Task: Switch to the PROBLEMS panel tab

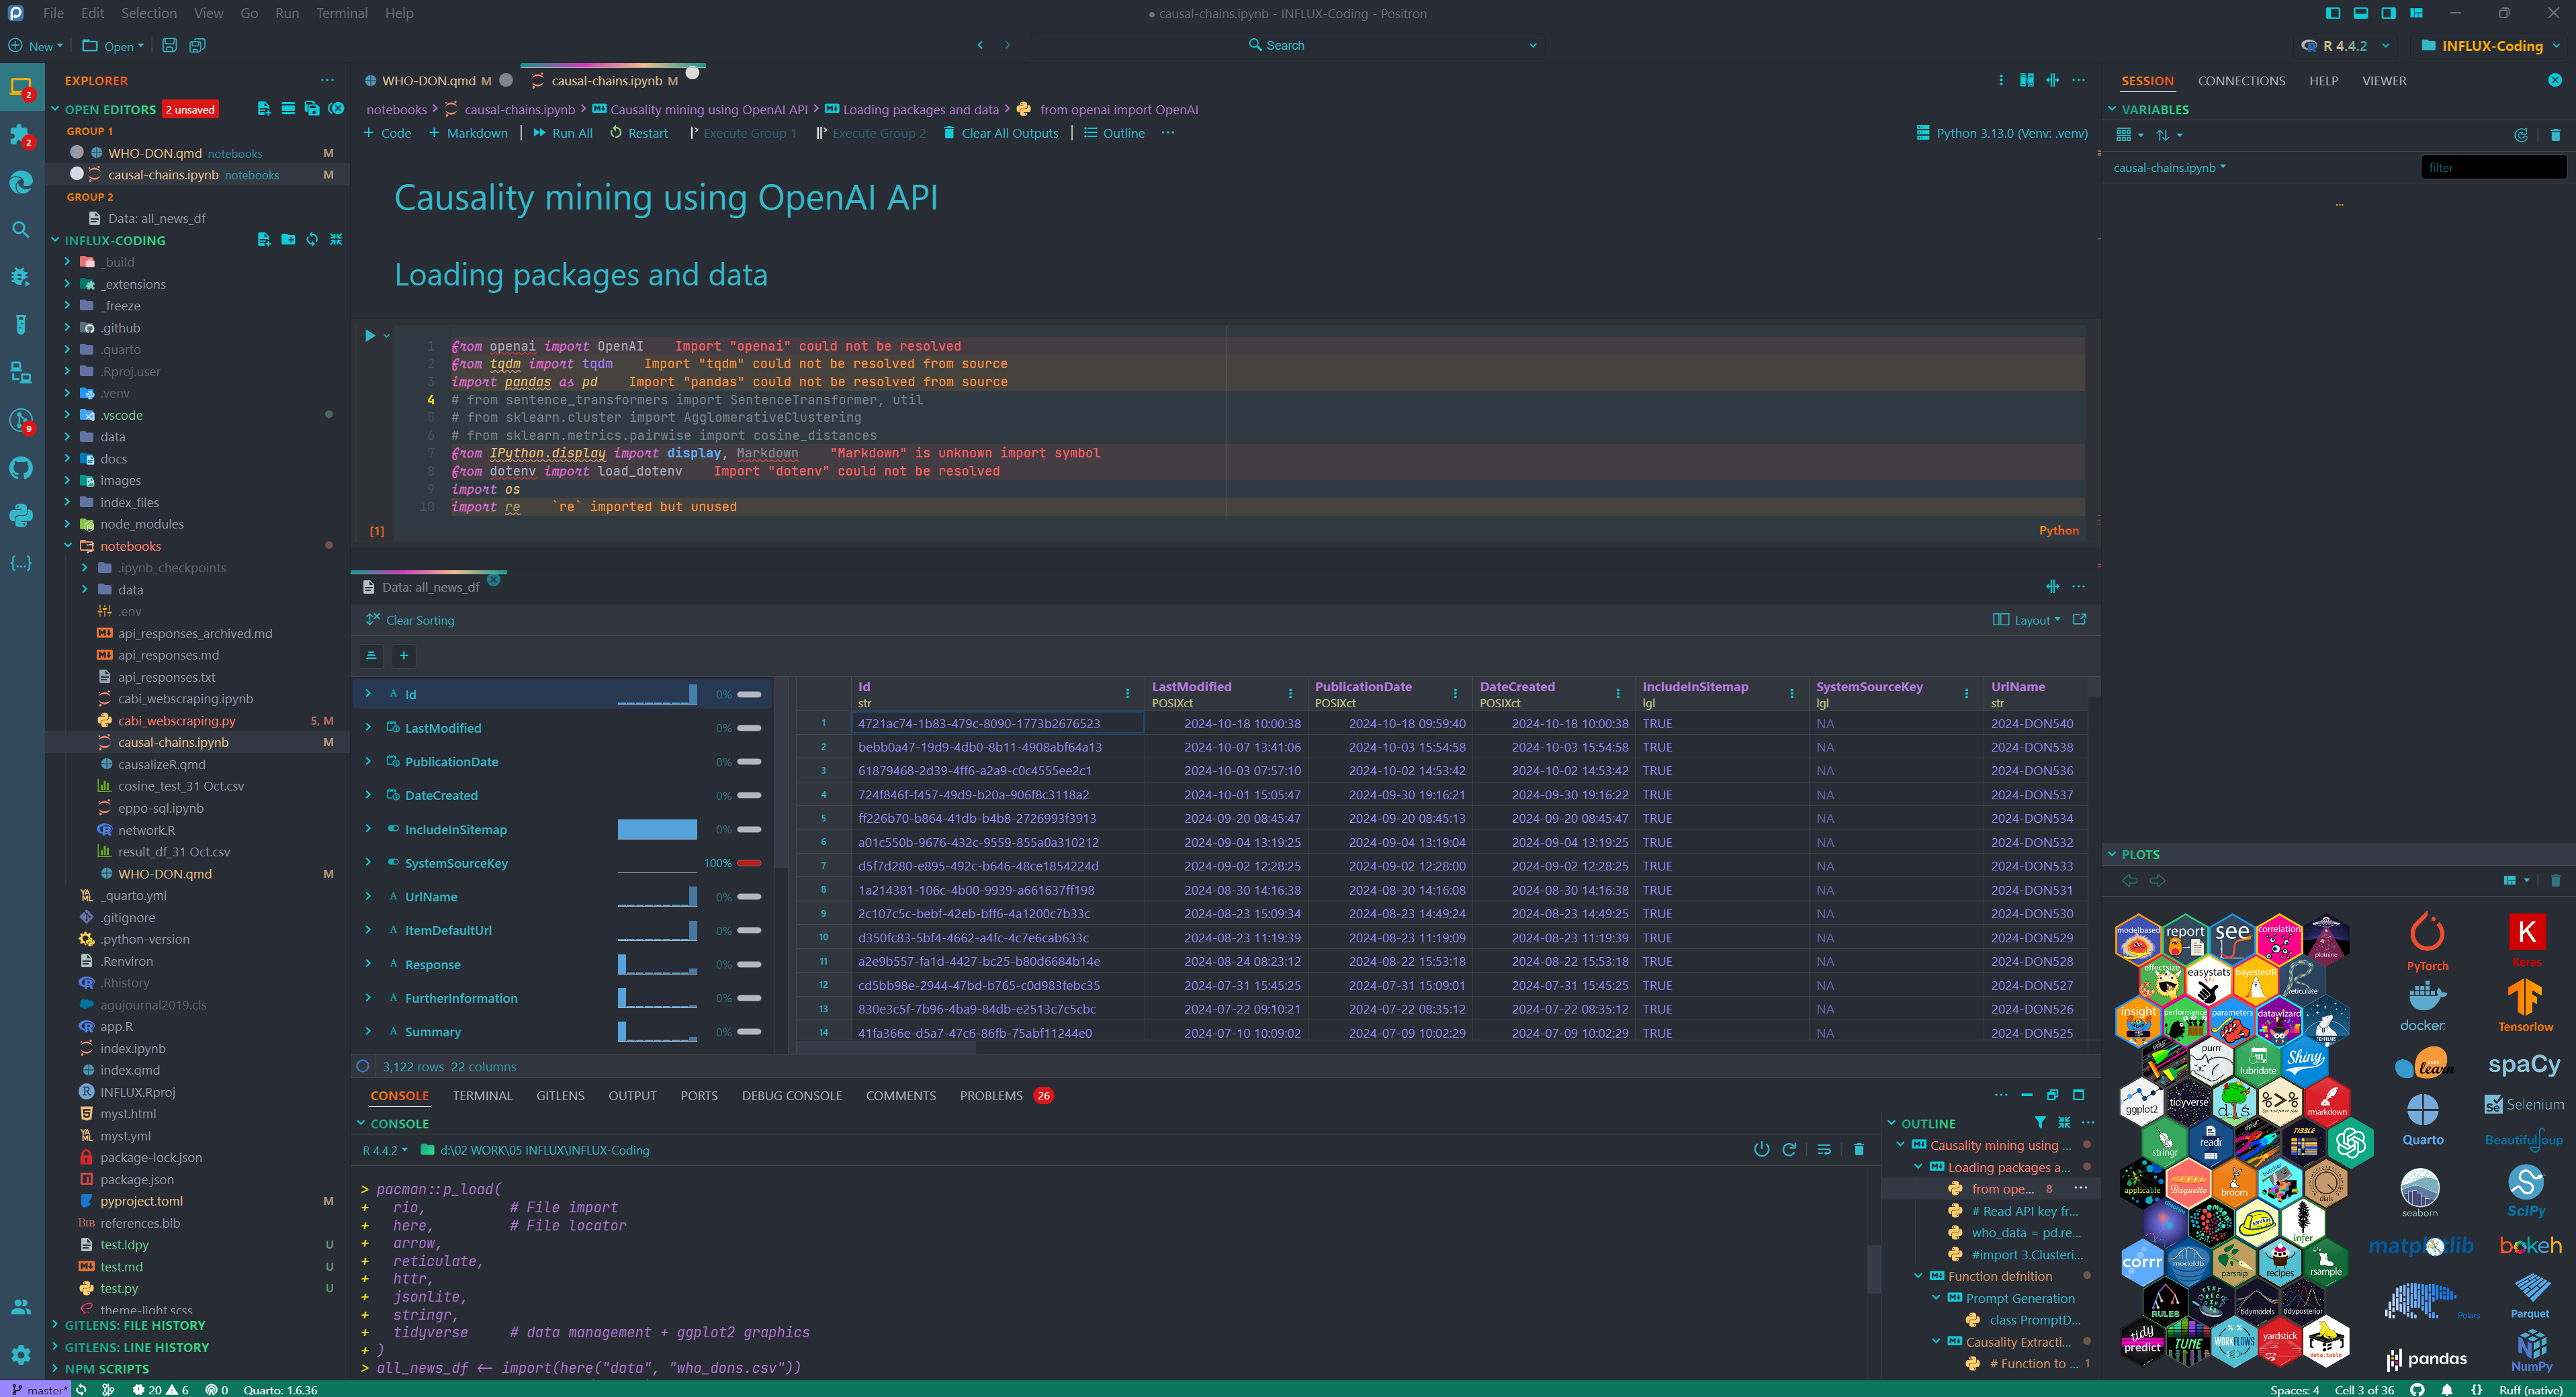Action: (1005, 1095)
